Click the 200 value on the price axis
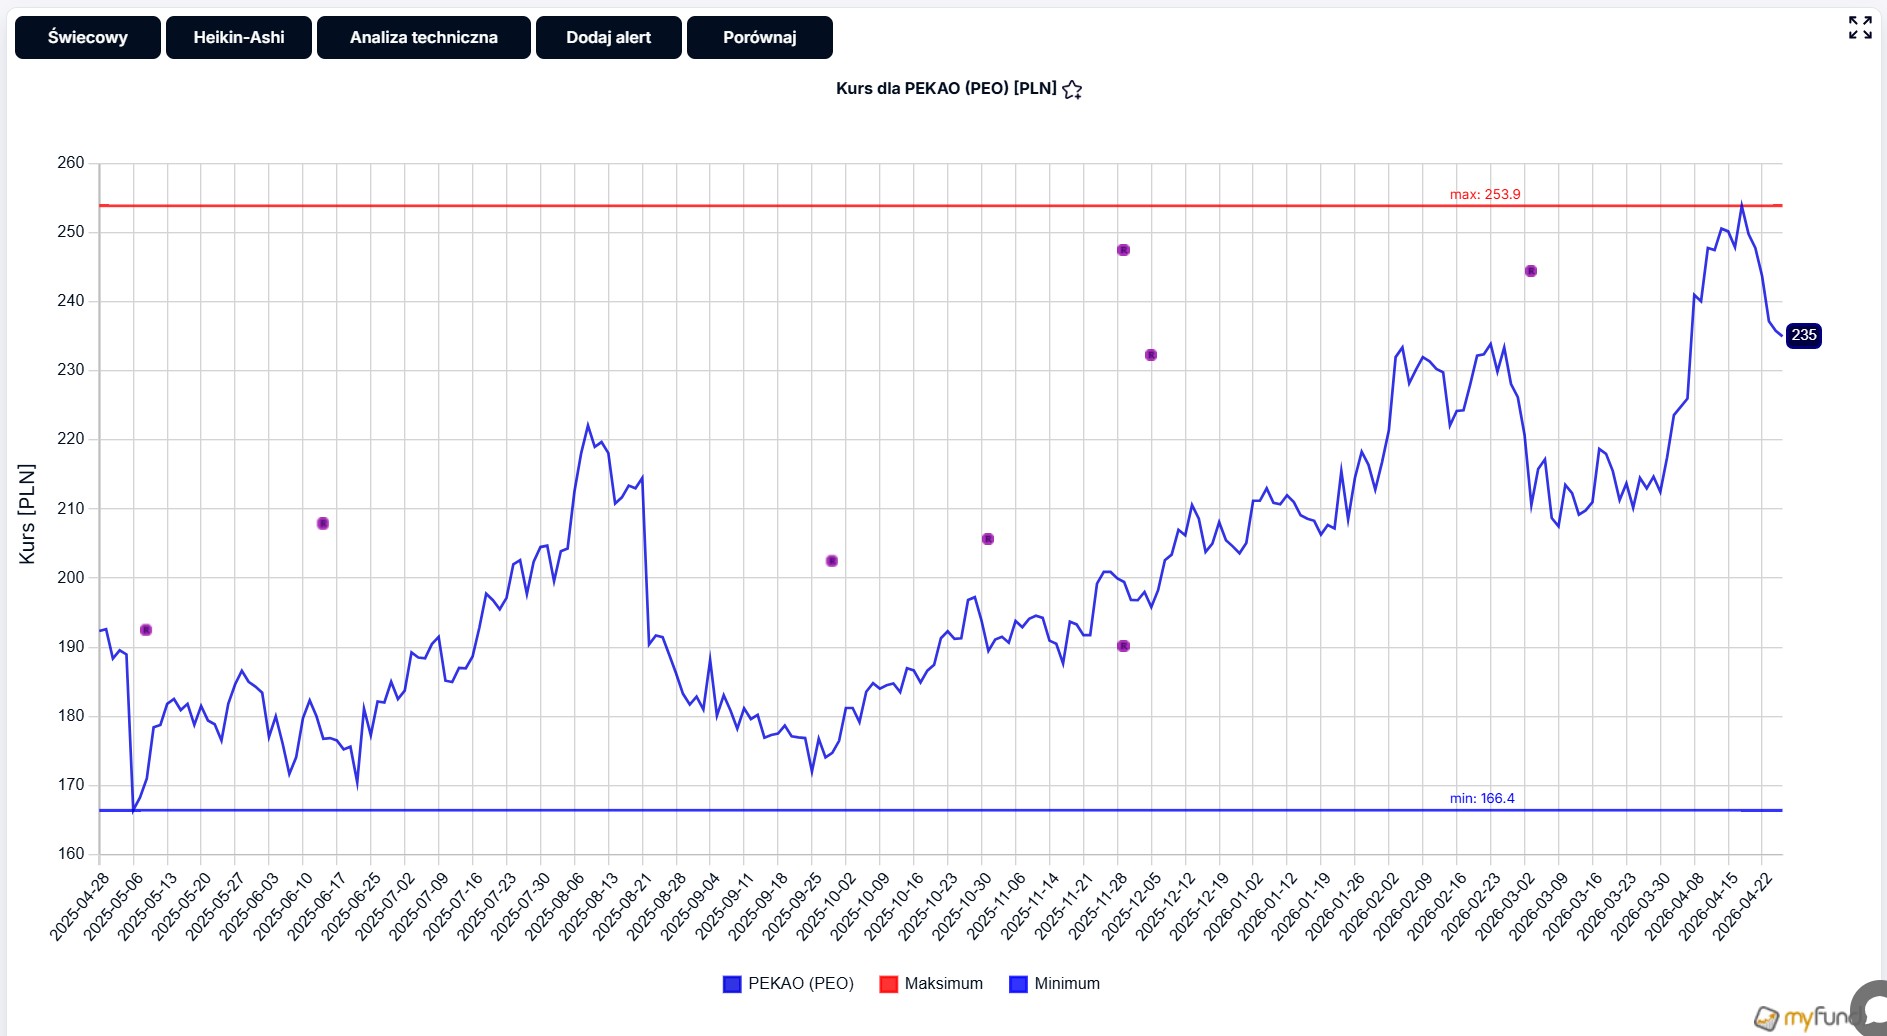 point(71,578)
